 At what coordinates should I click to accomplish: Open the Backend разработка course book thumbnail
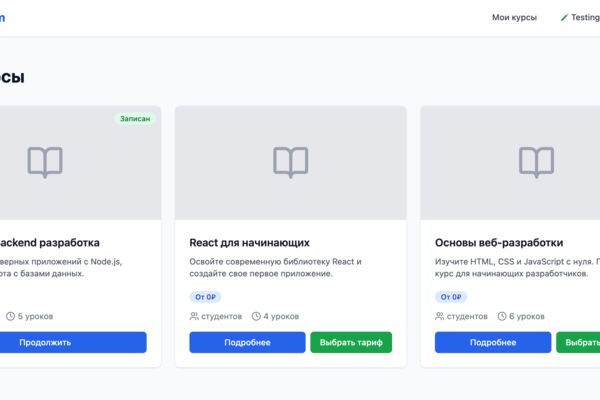point(45,162)
